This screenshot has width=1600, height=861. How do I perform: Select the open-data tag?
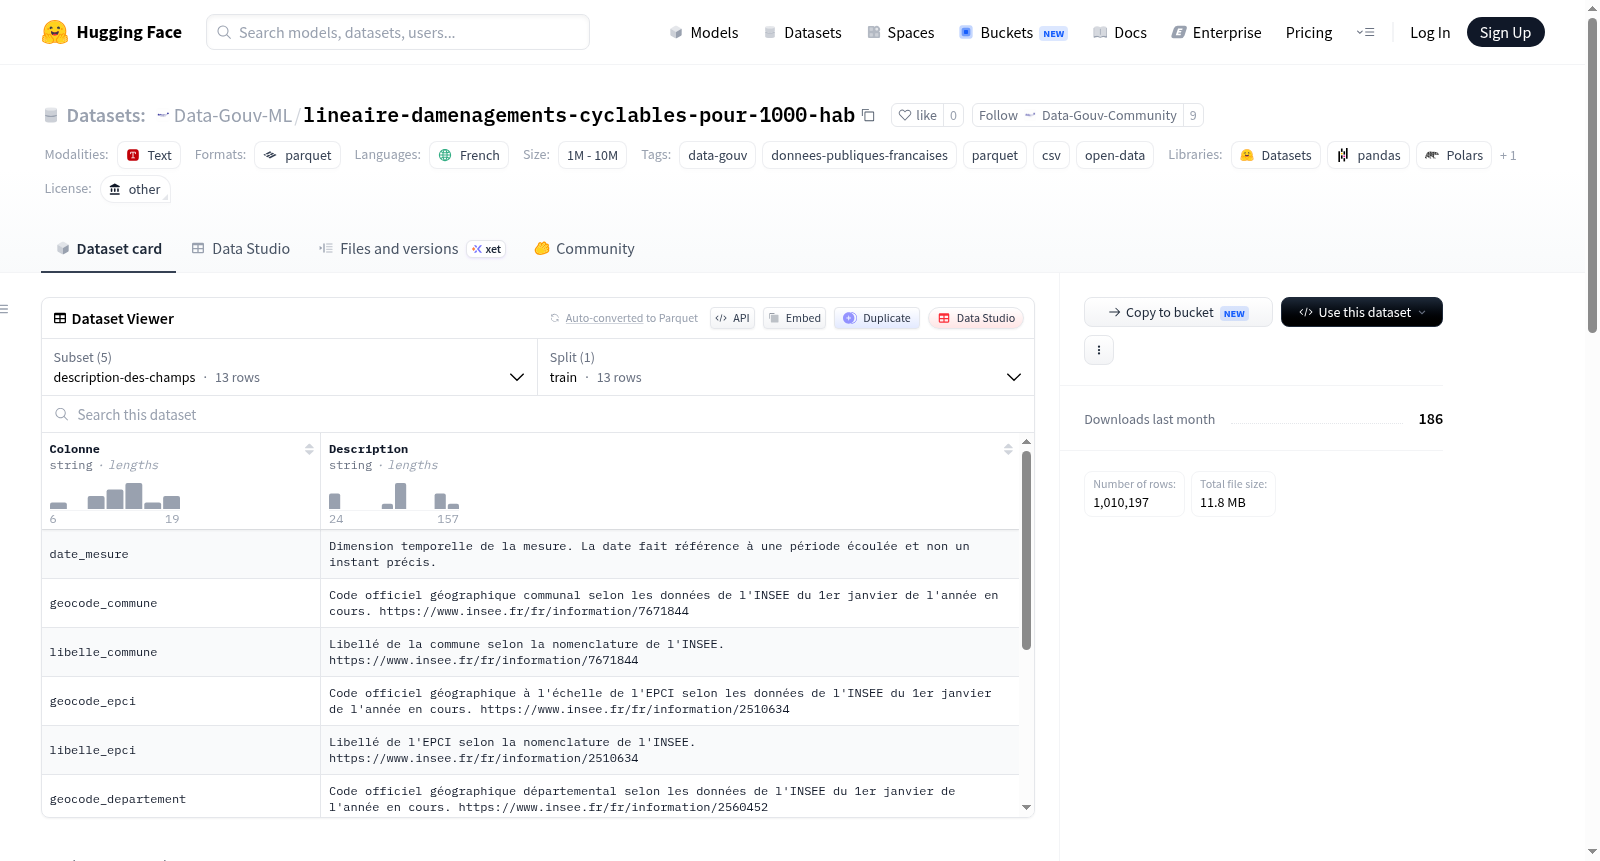tap(1114, 155)
